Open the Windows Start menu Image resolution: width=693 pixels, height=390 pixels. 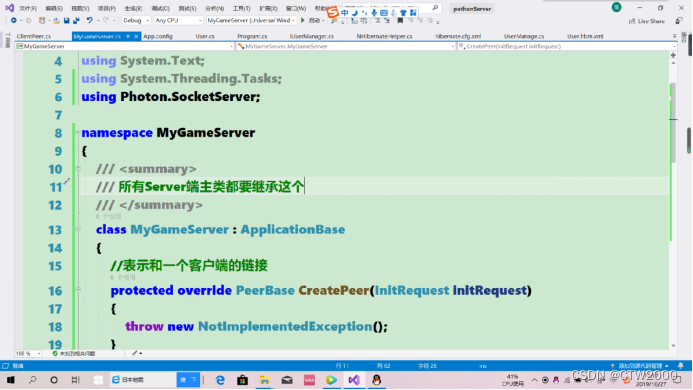[x=11, y=380]
